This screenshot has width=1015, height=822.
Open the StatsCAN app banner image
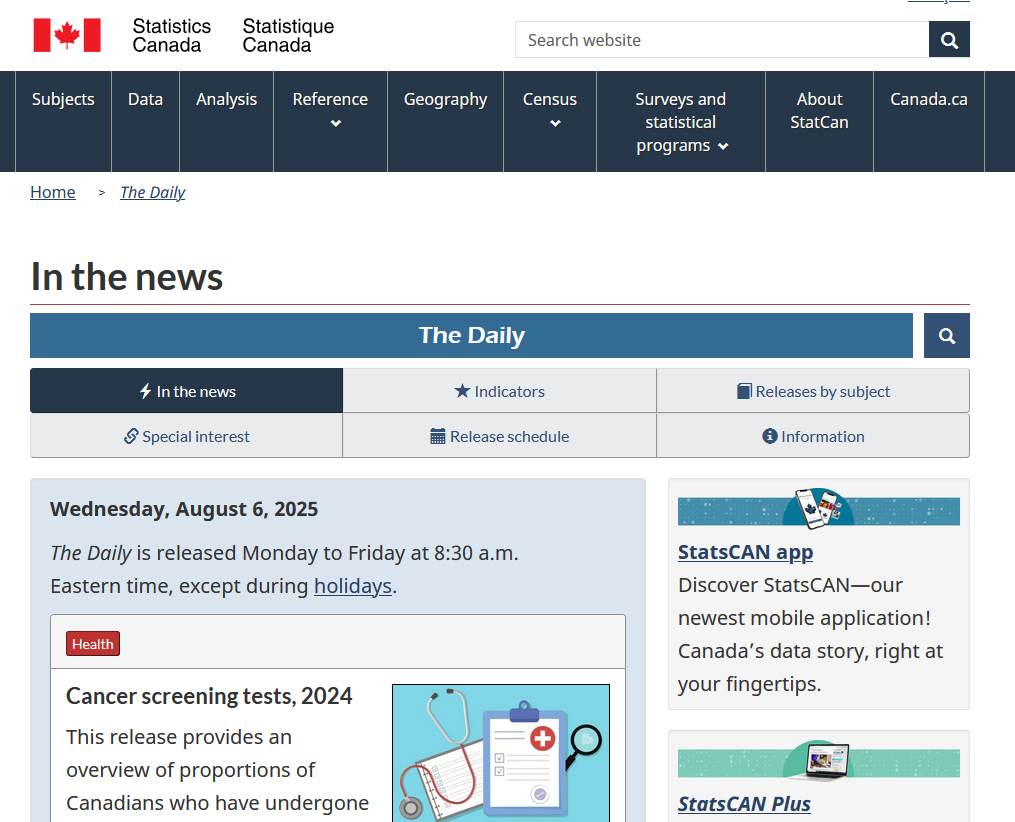click(x=819, y=508)
